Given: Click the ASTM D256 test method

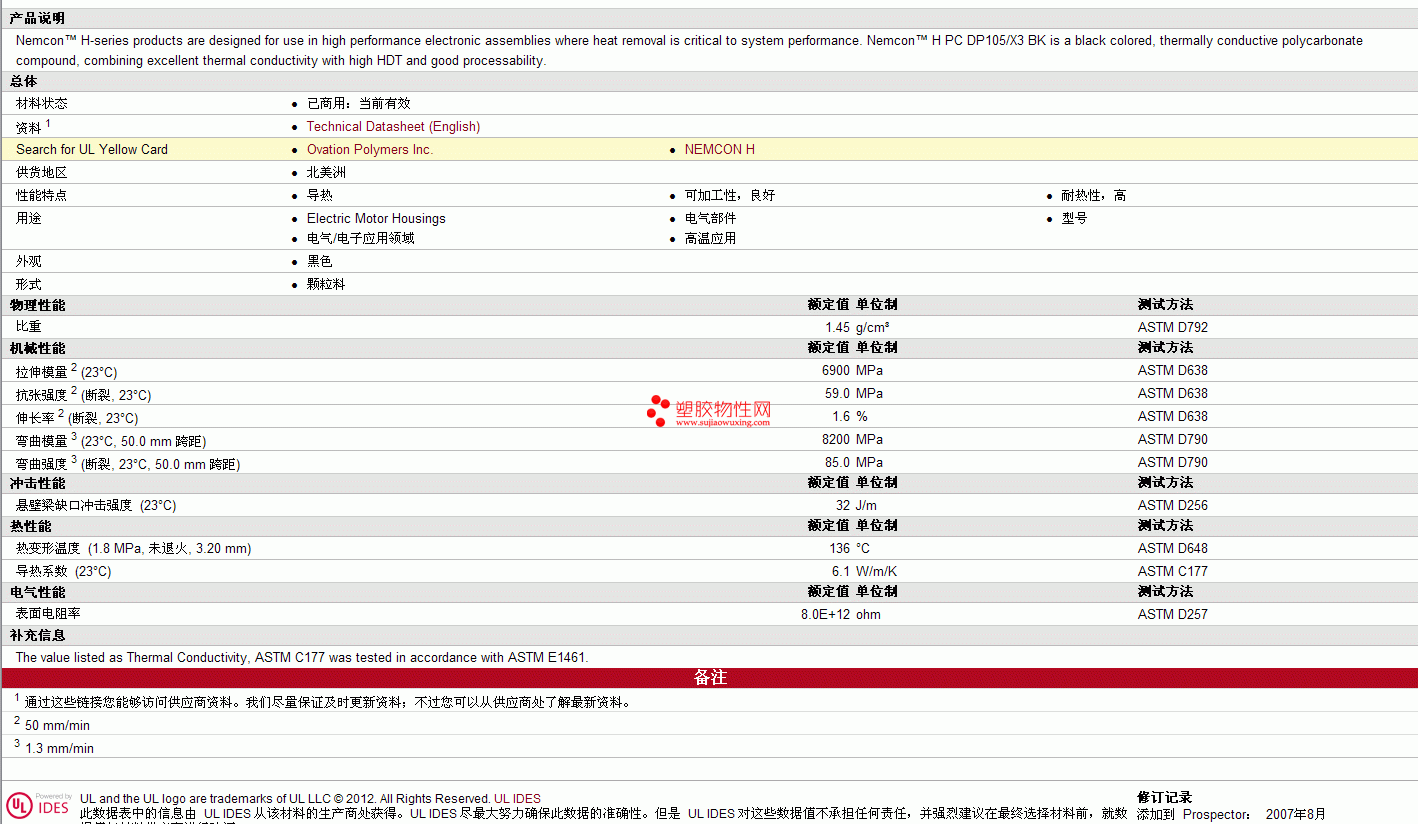Looking at the screenshot, I should [x=1173, y=506].
